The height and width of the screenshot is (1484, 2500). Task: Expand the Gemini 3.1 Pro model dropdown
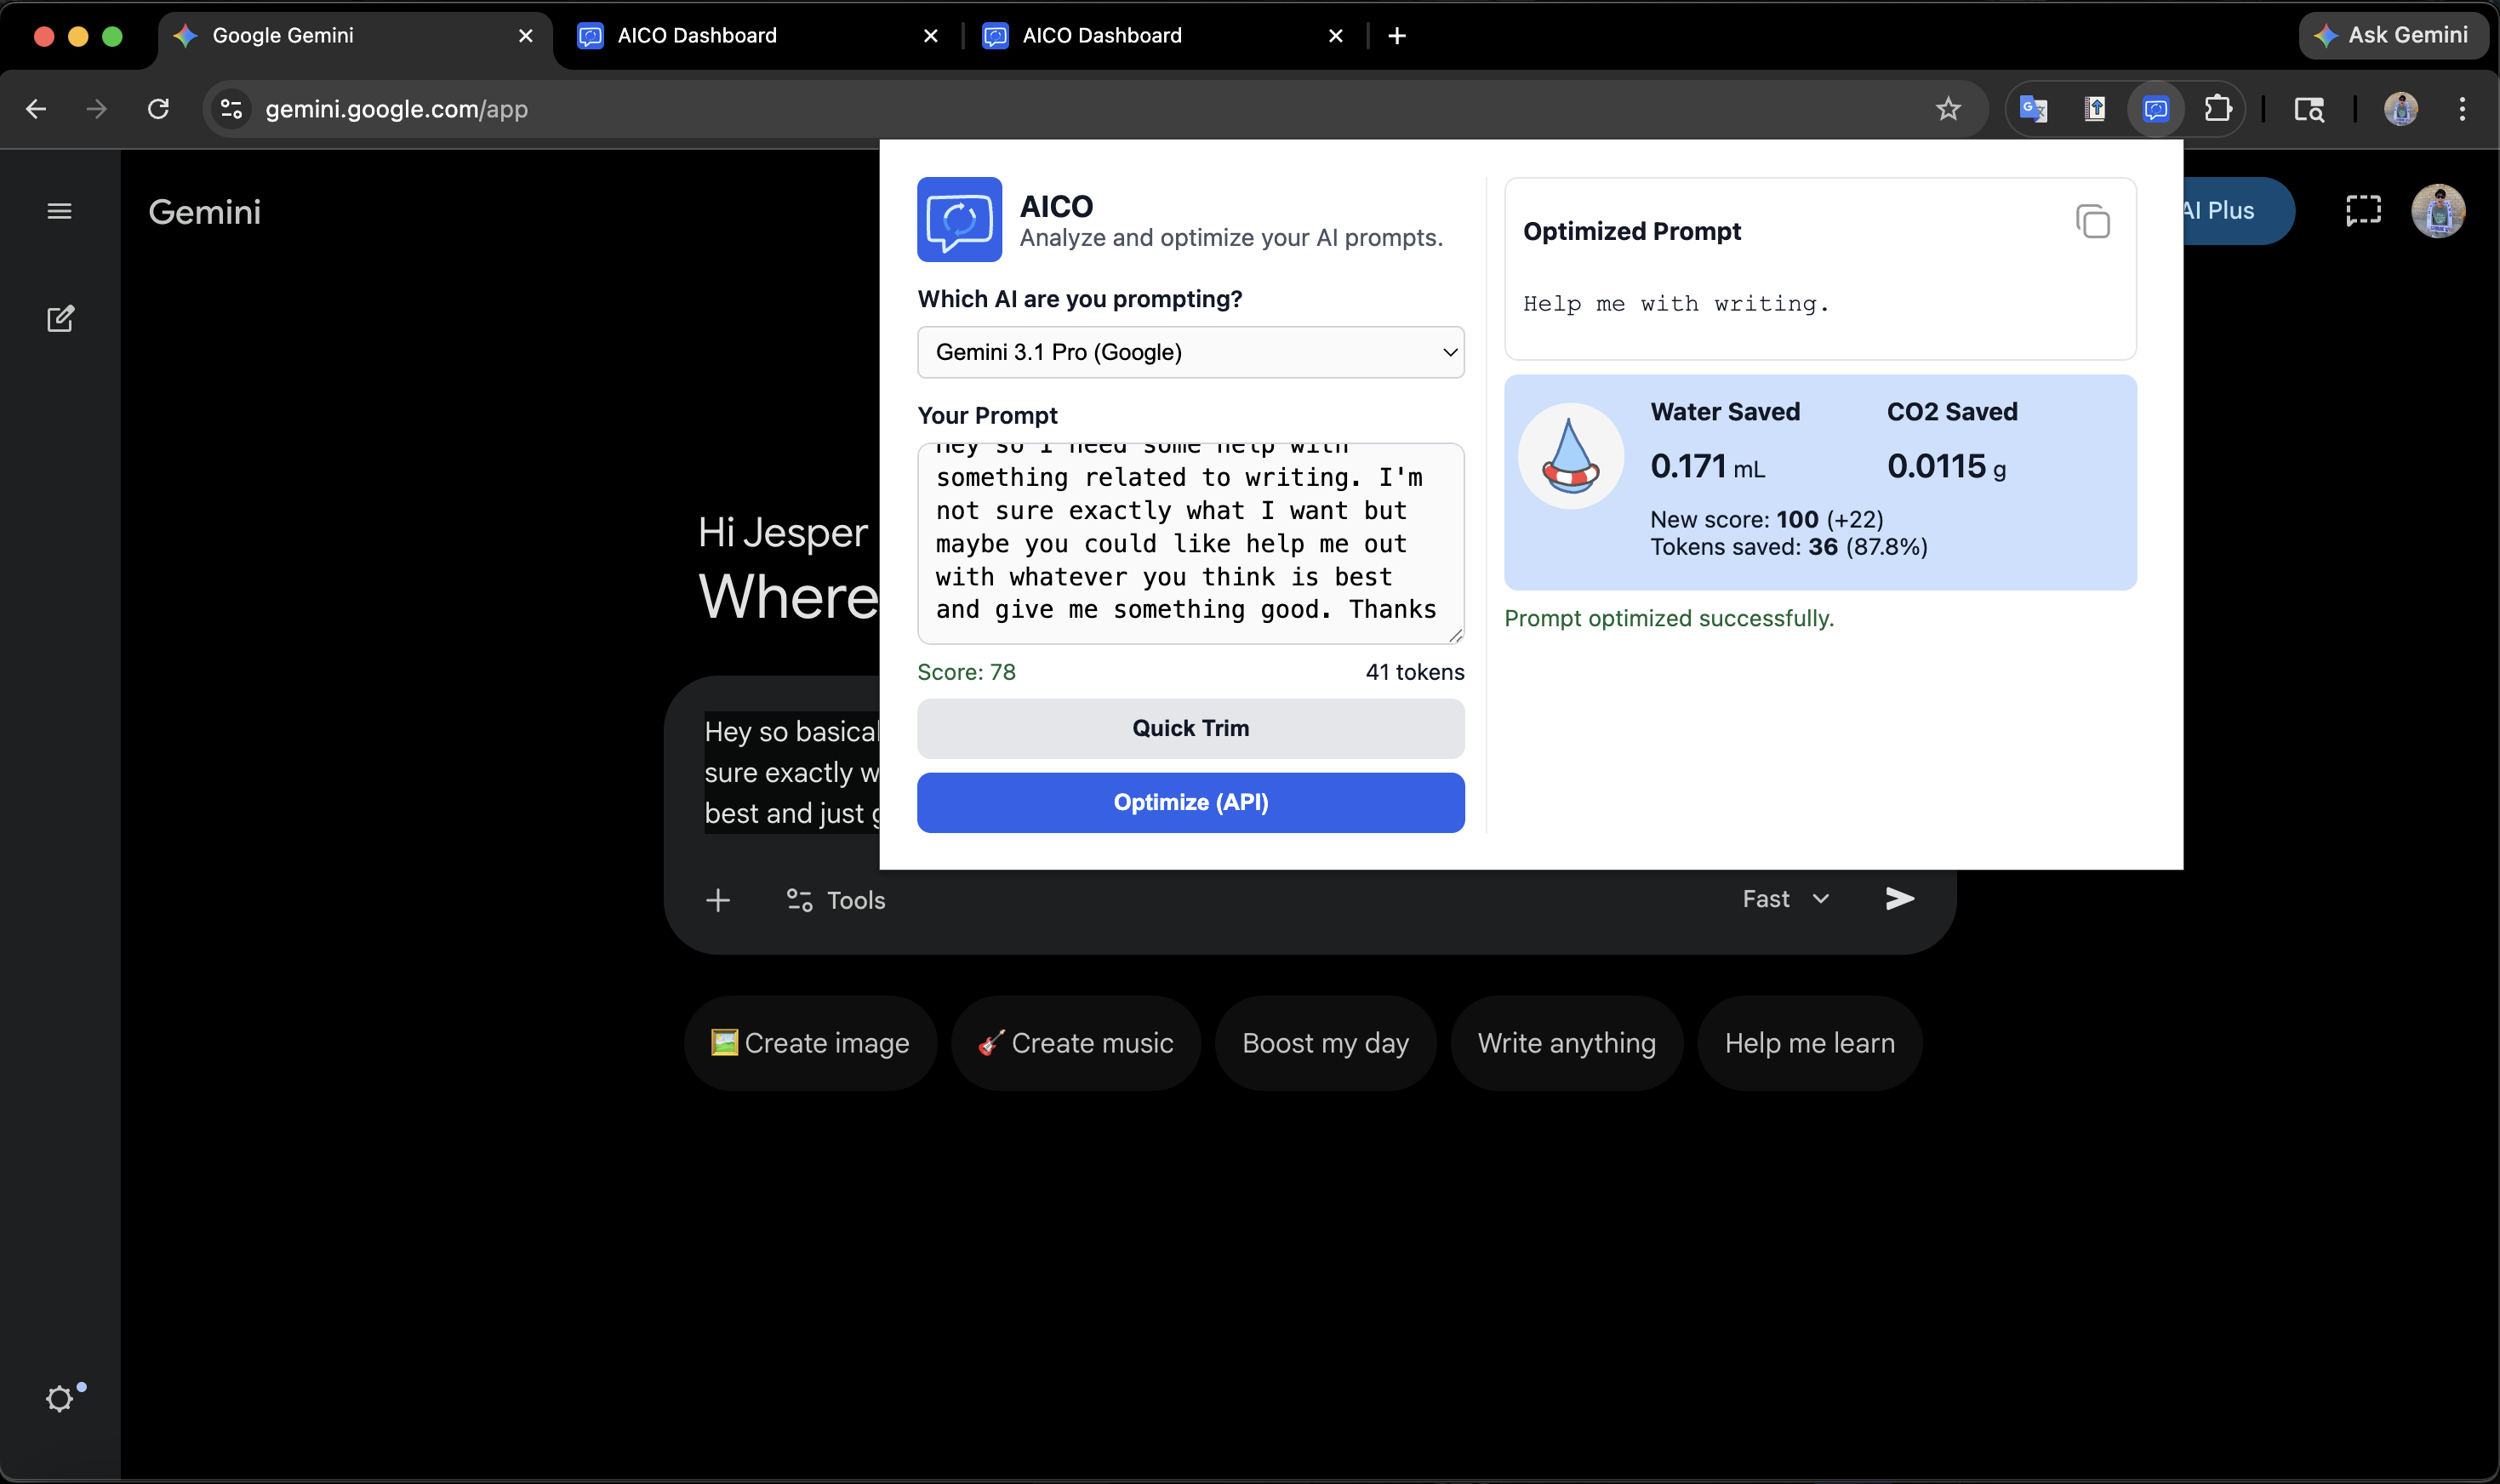[x=1190, y=352]
